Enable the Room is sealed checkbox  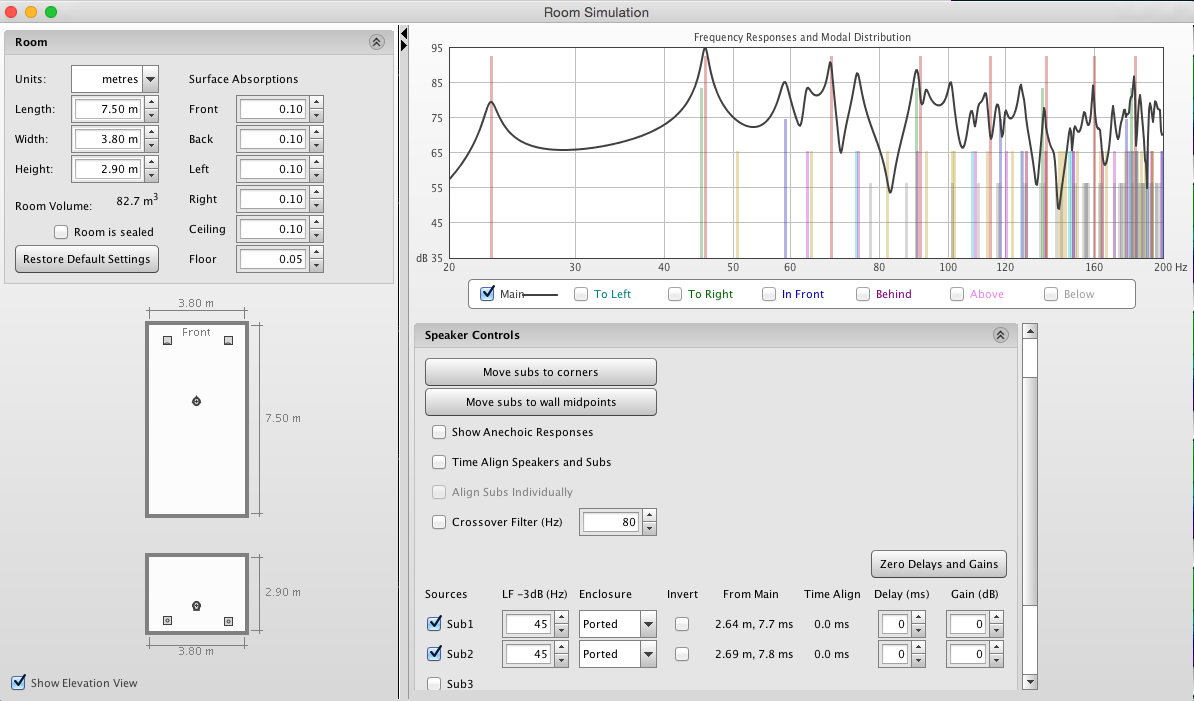62,232
